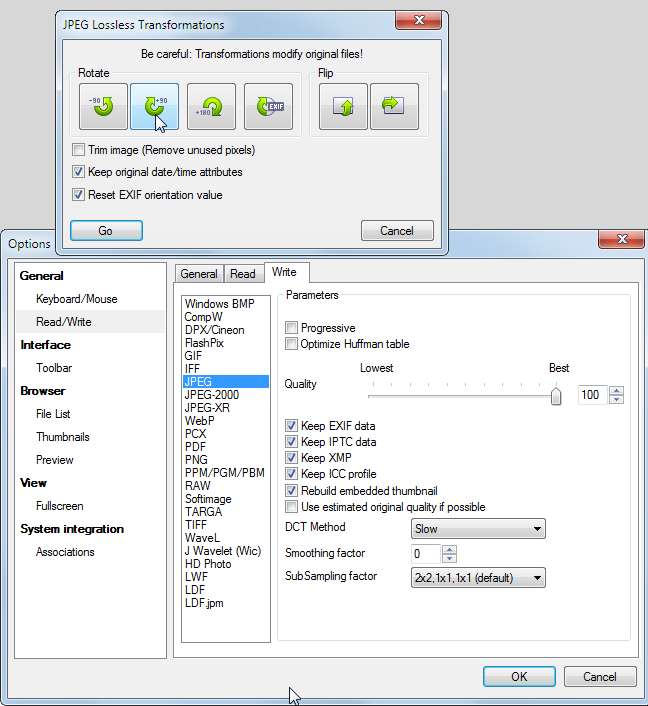This screenshot has height=706, width=648.
Task: Open Thumbnails settings
Action: pos(63,437)
